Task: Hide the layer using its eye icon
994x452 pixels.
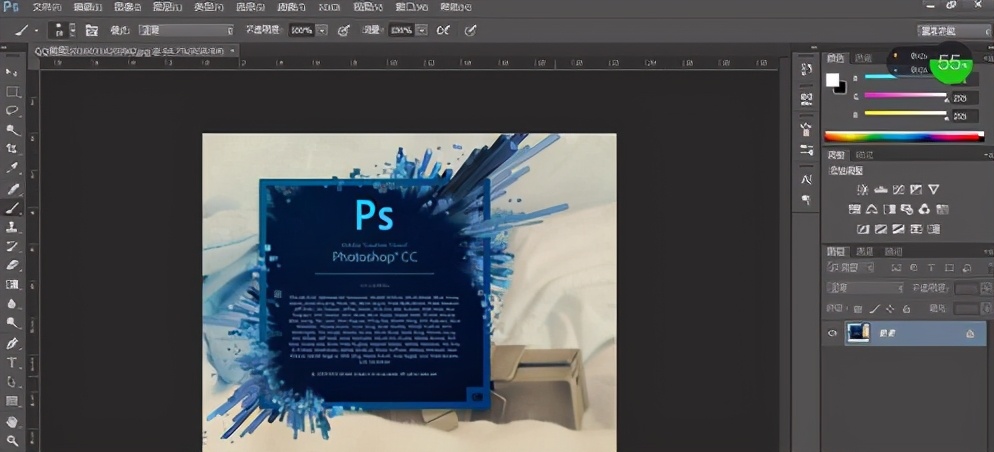Action: click(832, 333)
